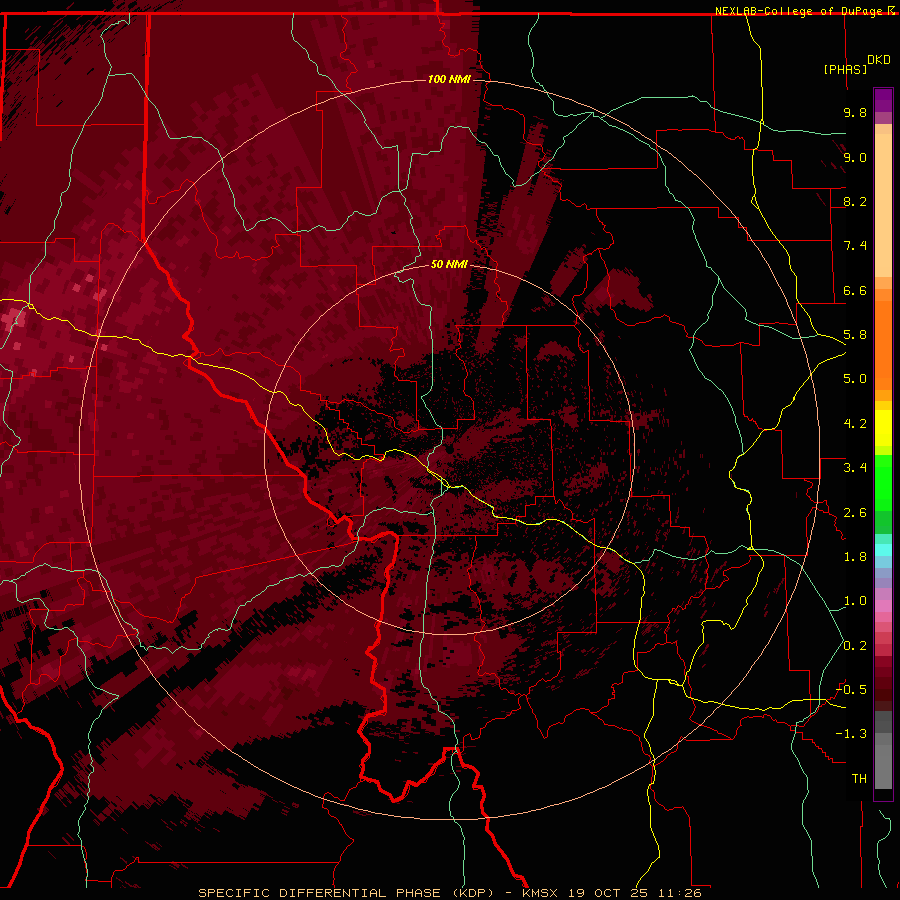Click the -1.3 scale value

pos(851,734)
